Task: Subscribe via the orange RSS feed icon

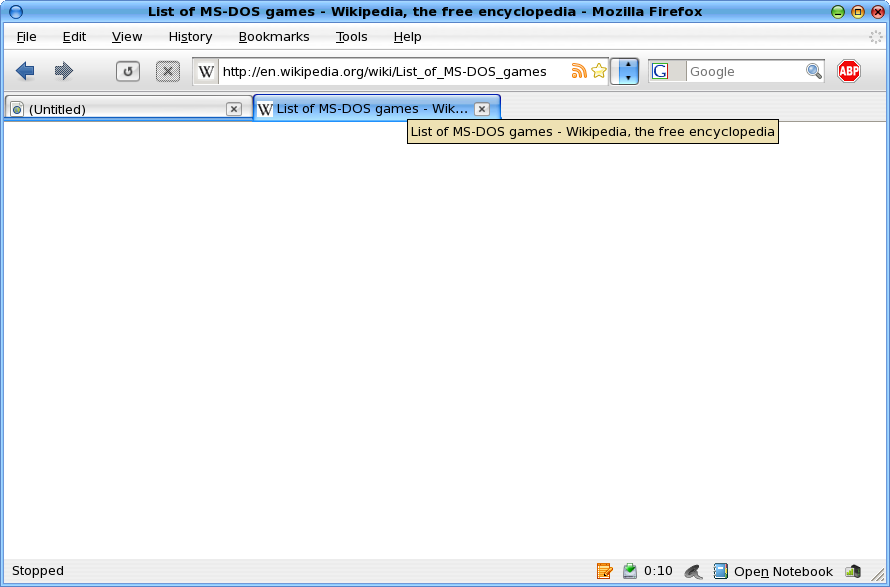Action: tap(579, 71)
